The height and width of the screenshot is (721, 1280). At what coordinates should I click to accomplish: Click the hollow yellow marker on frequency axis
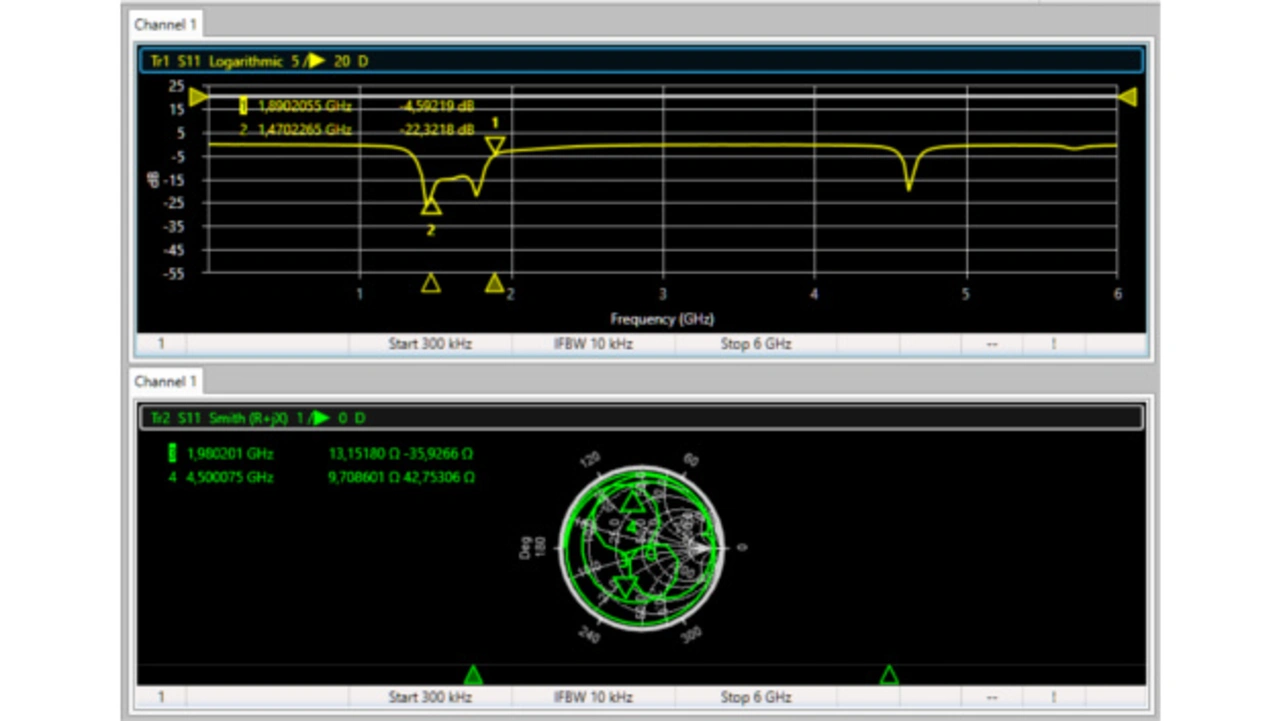coord(431,283)
